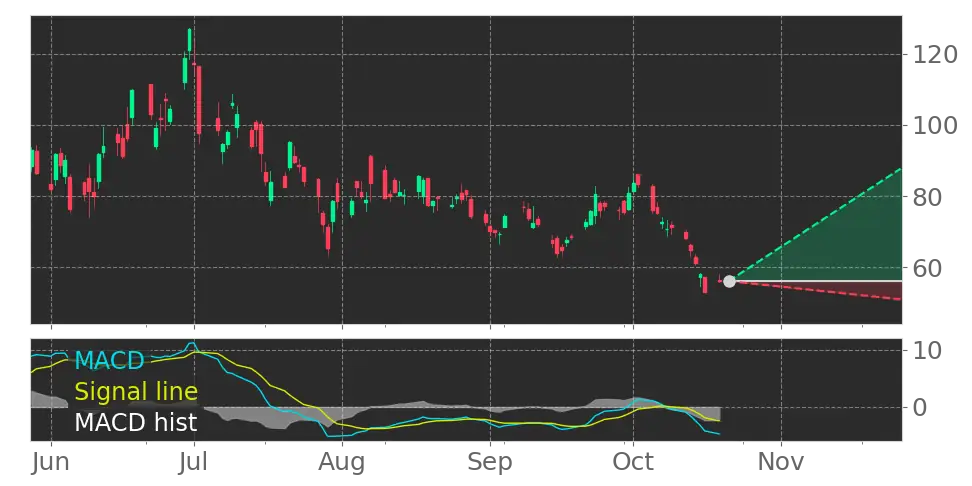
Task: Click the Aug month axis label
Action: tap(342, 462)
